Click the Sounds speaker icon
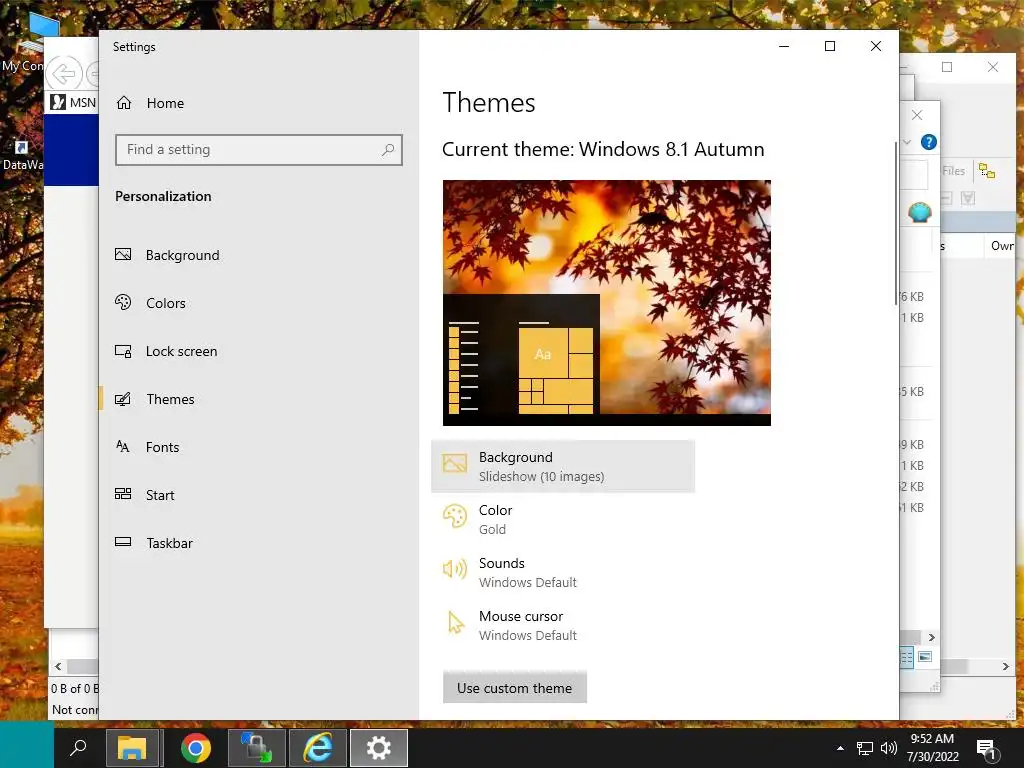The width and height of the screenshot is (1024, 768). 455,569
